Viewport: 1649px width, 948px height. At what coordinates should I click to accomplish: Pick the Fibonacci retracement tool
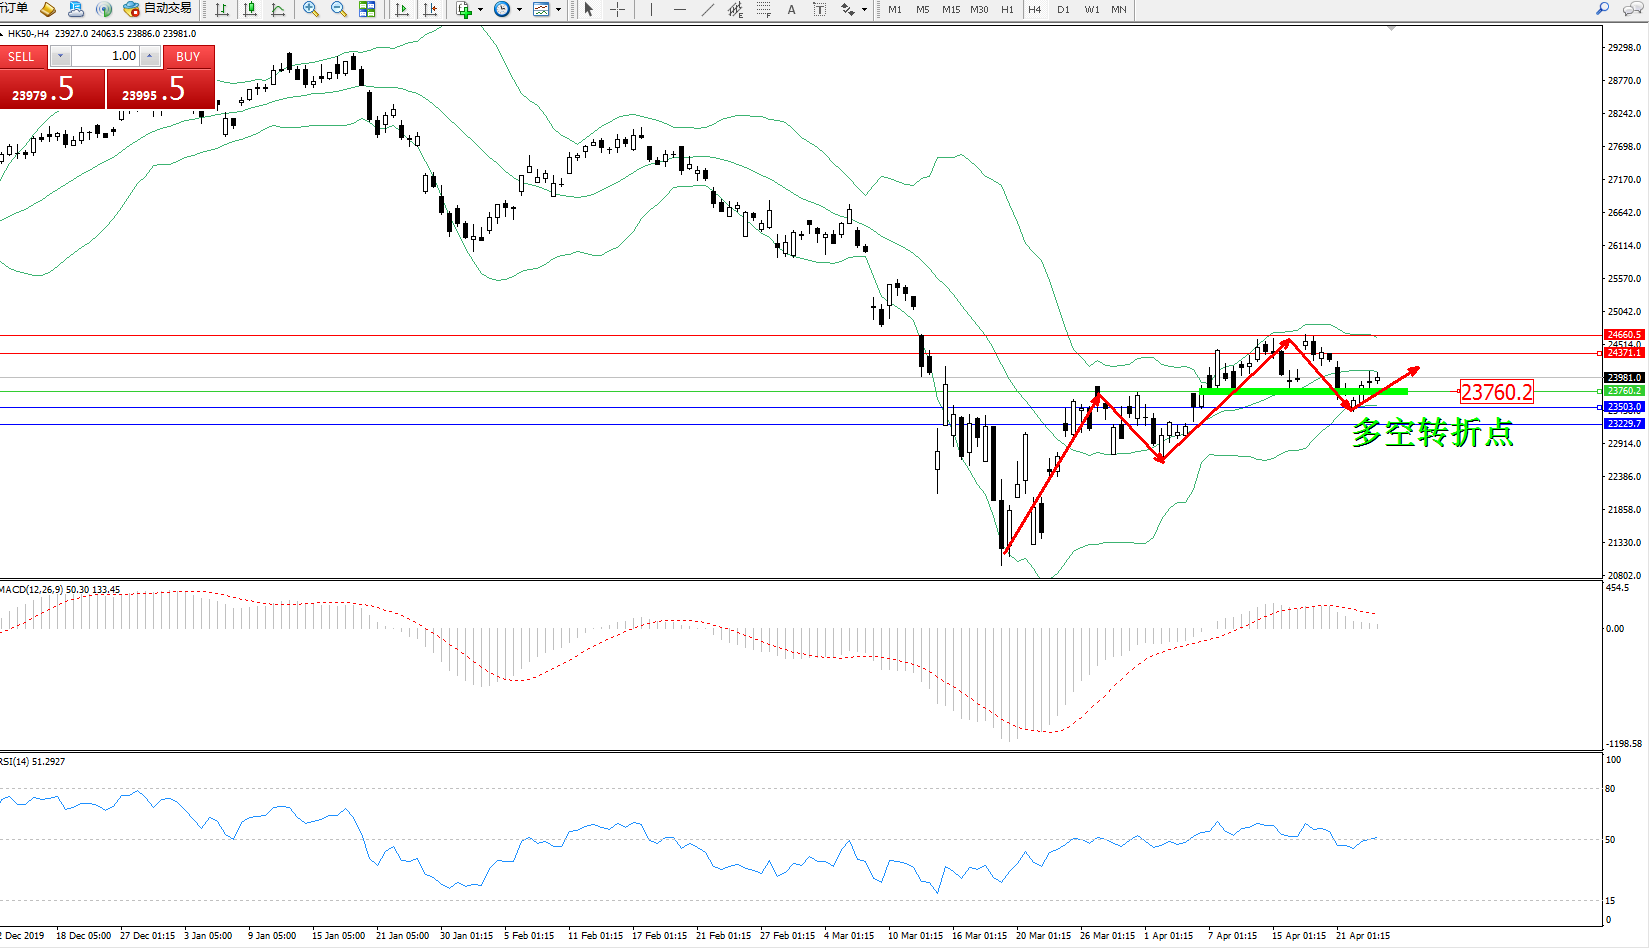coord(763,9)
